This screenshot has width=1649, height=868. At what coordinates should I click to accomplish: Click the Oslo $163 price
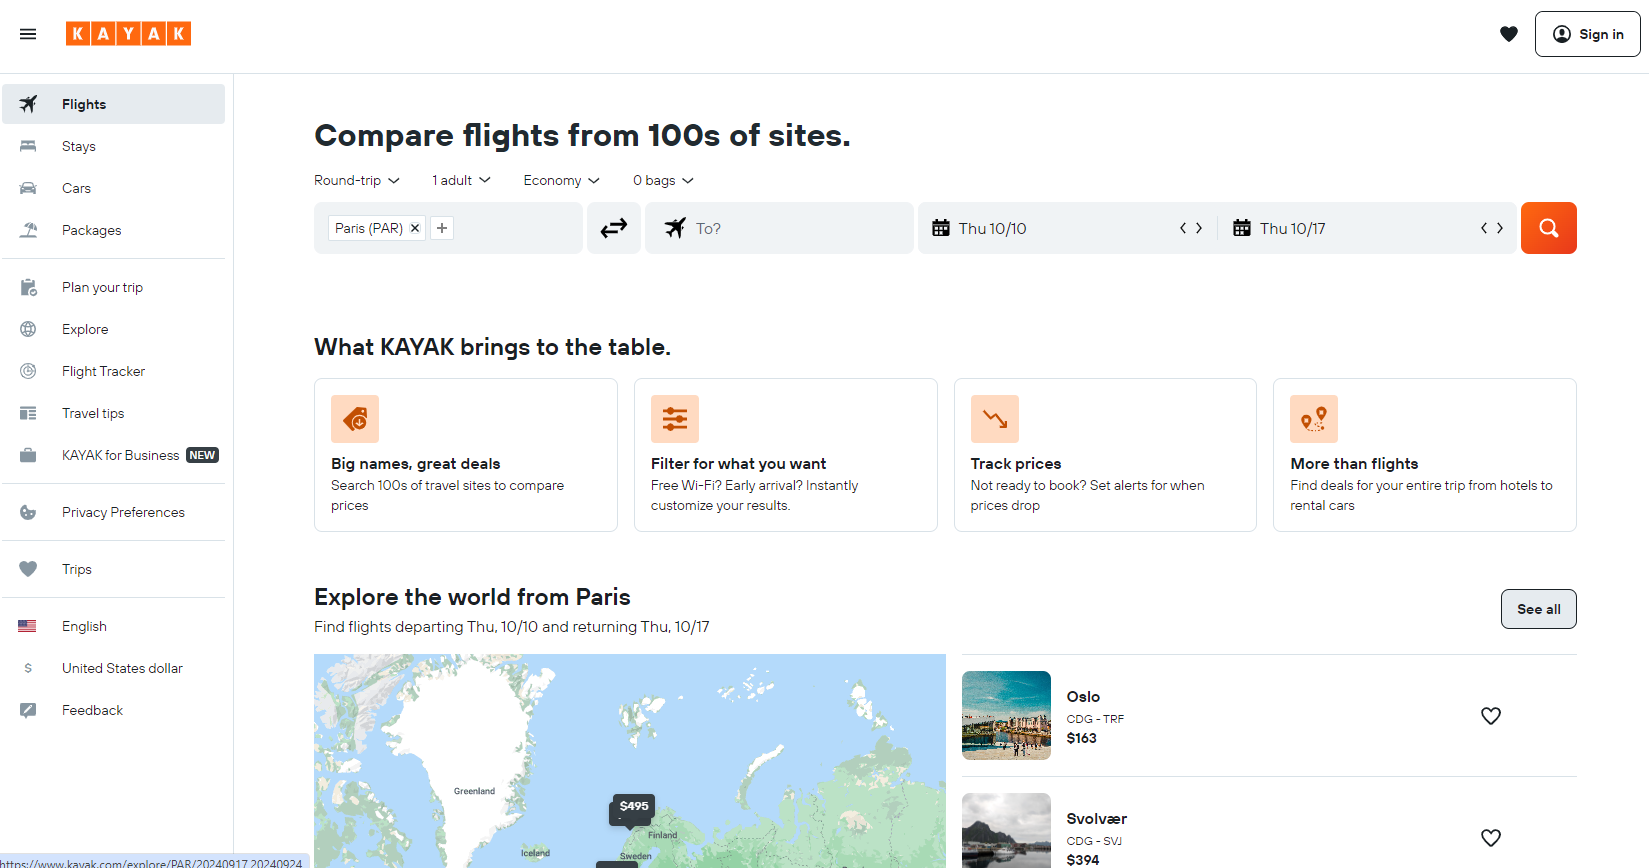pos(1082,738)
